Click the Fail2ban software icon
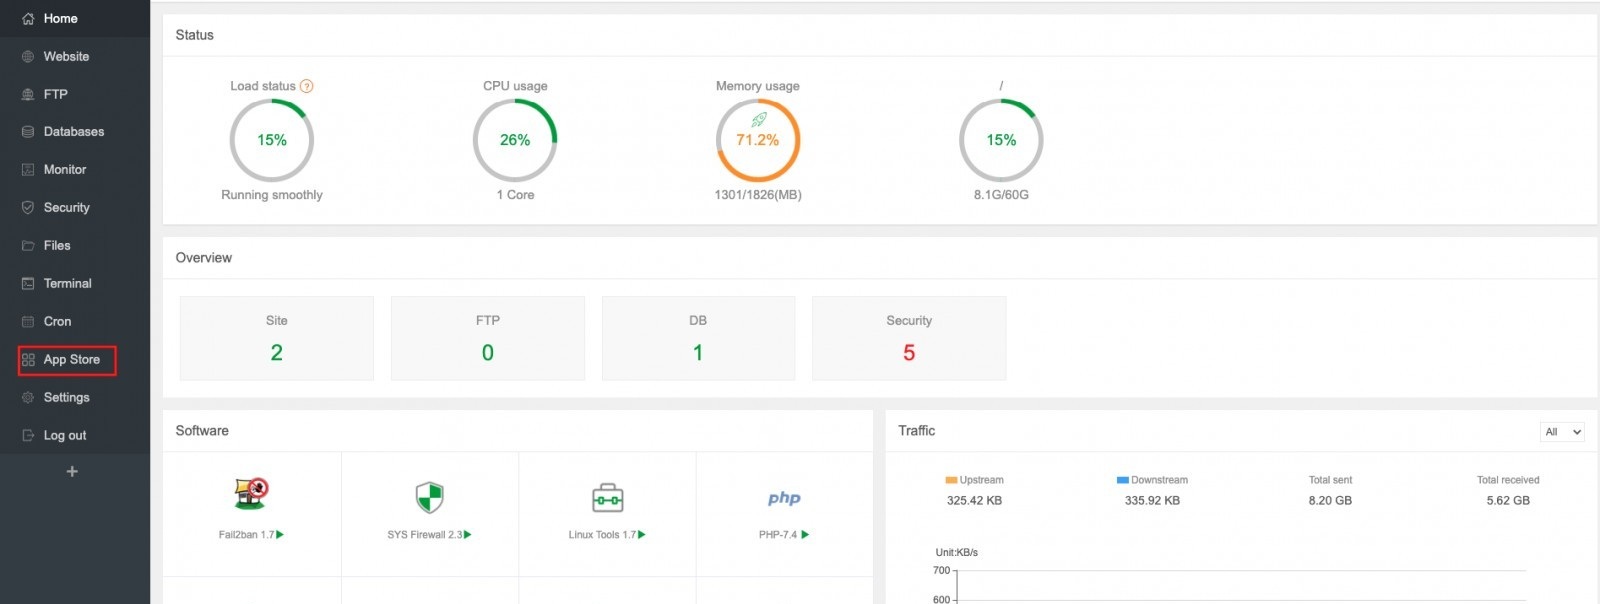Screen dimensions: 1600x604 tap(251, 494)
